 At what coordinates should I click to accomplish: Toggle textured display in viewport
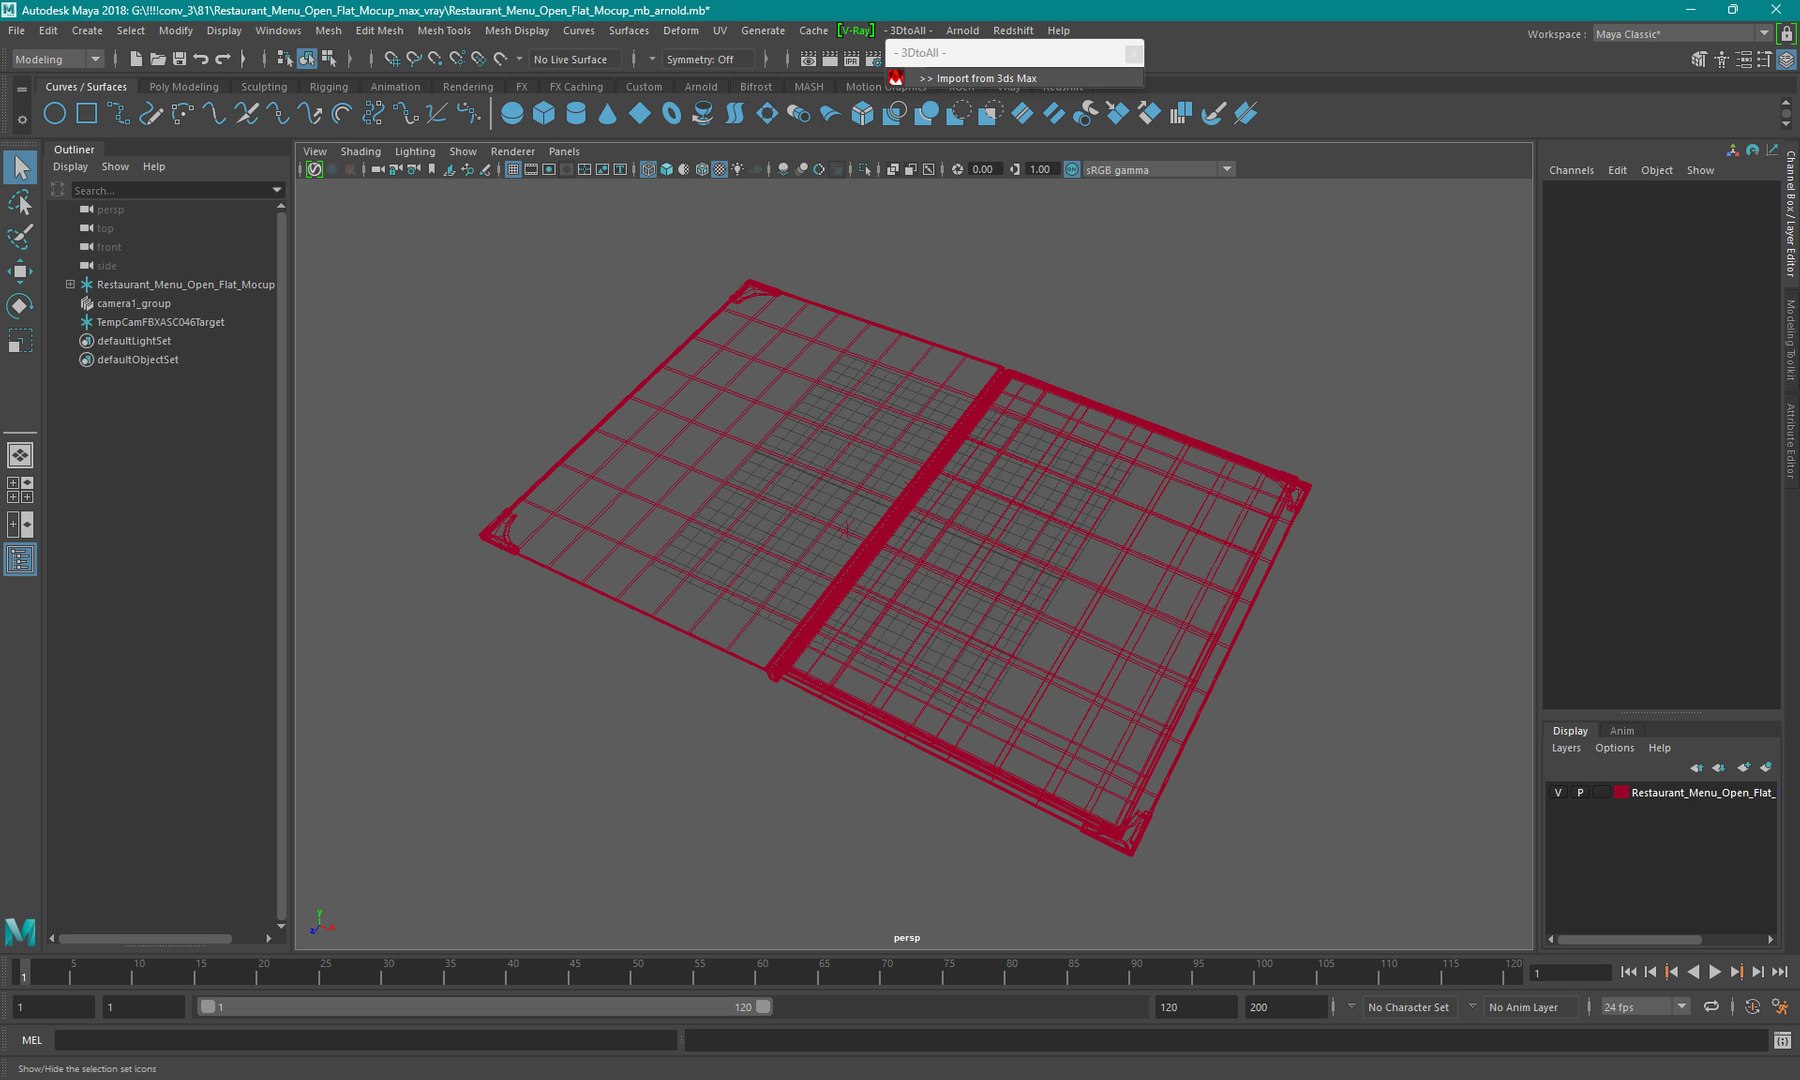click(x=719, y=169)
